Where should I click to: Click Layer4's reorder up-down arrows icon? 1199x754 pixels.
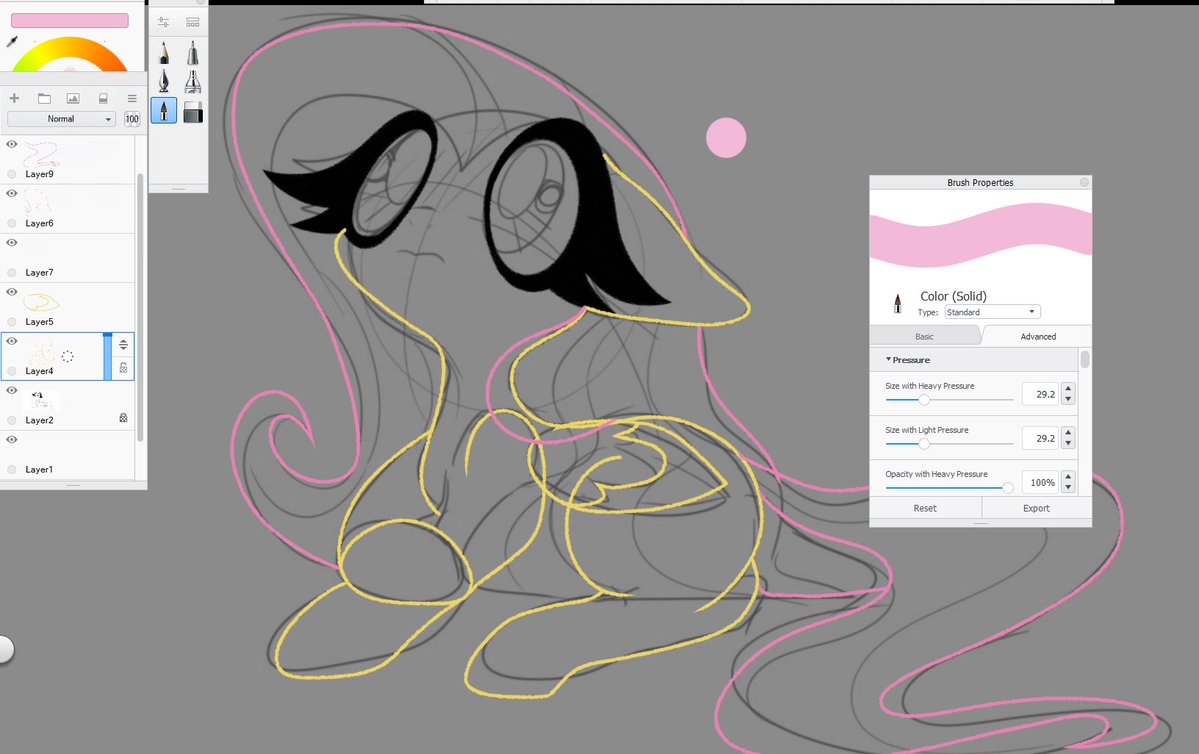coord(123,345)
